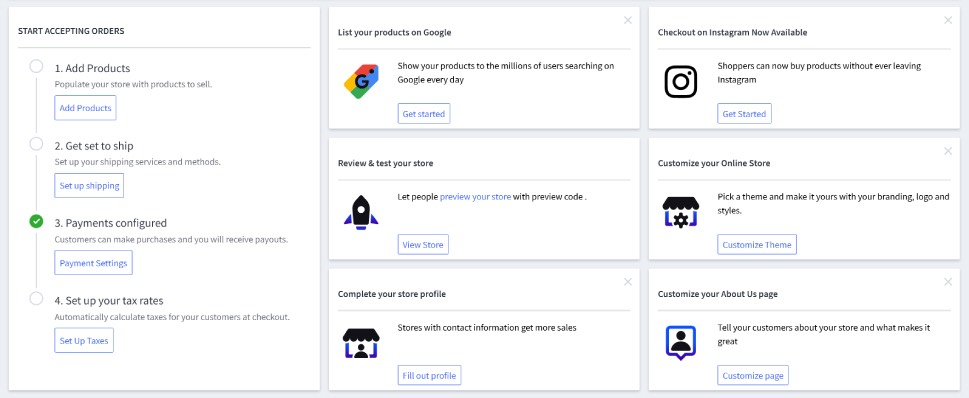Click the store profile shop icon
This screenshot has height=398, width=969.
(x=361, y=343)
